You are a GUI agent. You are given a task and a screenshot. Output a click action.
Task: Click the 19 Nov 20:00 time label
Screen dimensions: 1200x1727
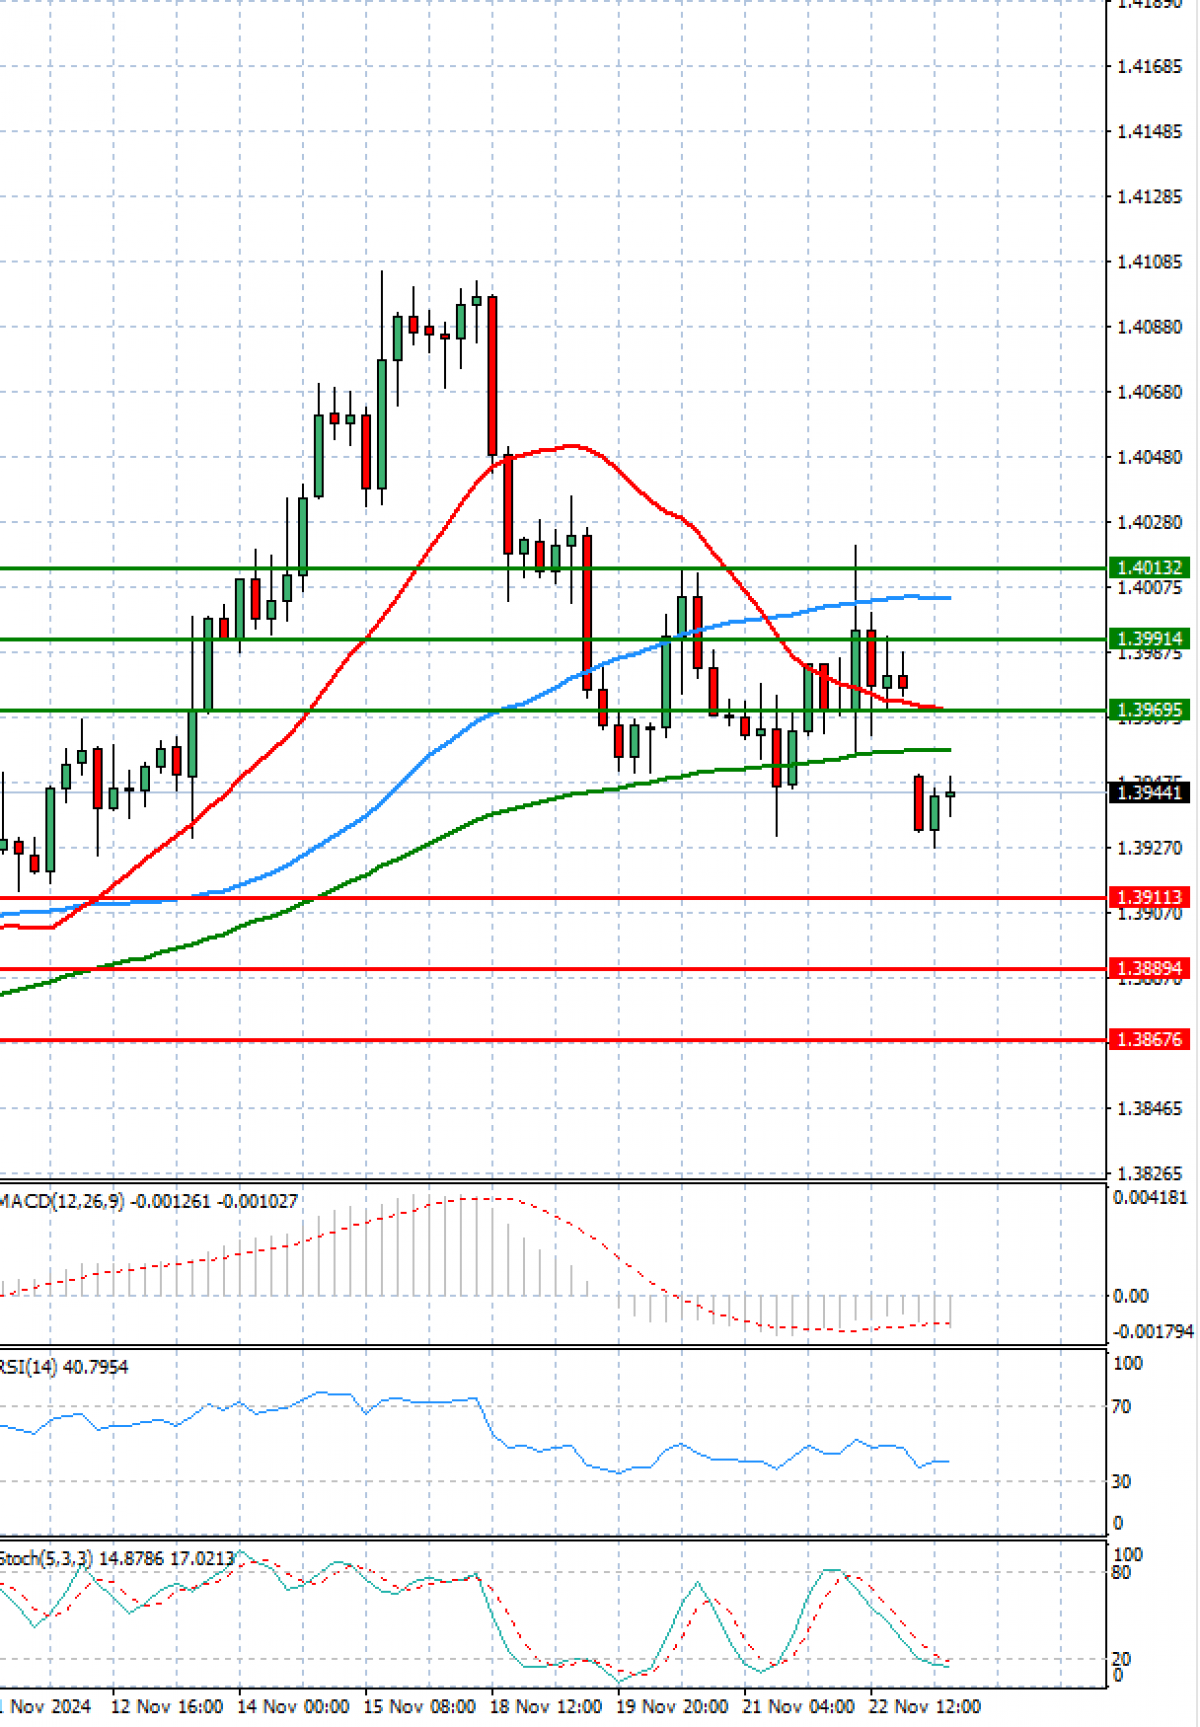click(x=671, y=1706)
